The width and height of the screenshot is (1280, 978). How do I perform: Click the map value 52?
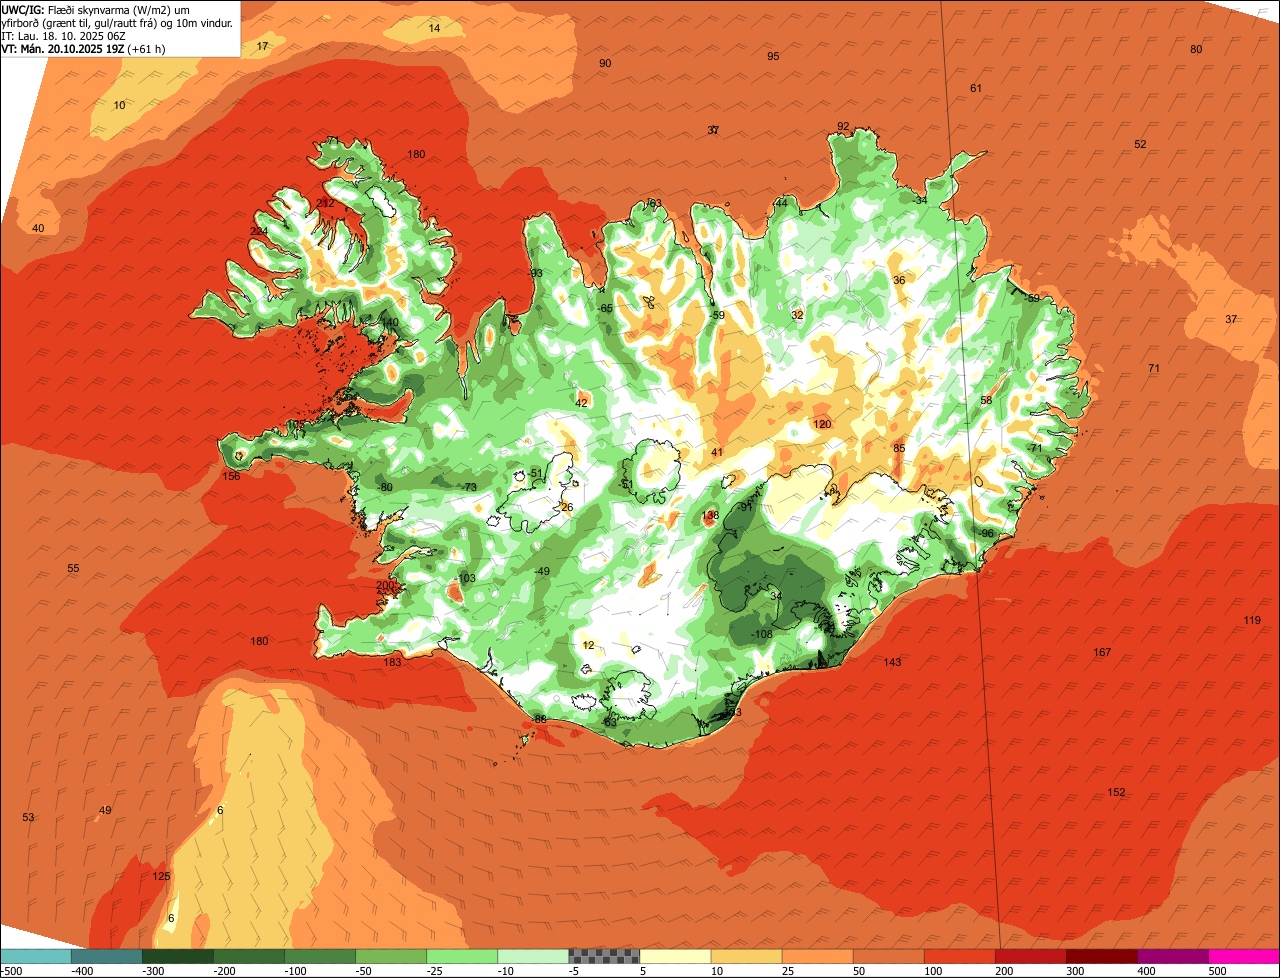click(1140, 144)
